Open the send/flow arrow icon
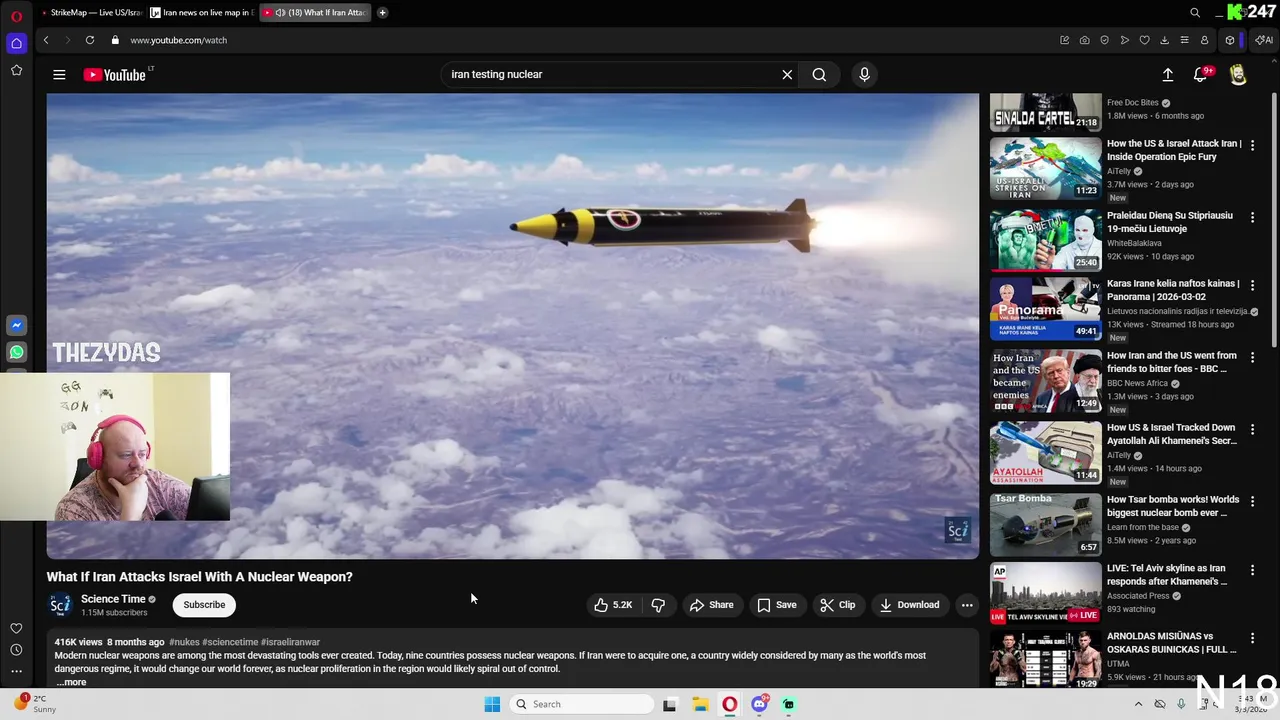This screenshot has width=1280, height=720. pyautogui.click(x=1125, y=40)
